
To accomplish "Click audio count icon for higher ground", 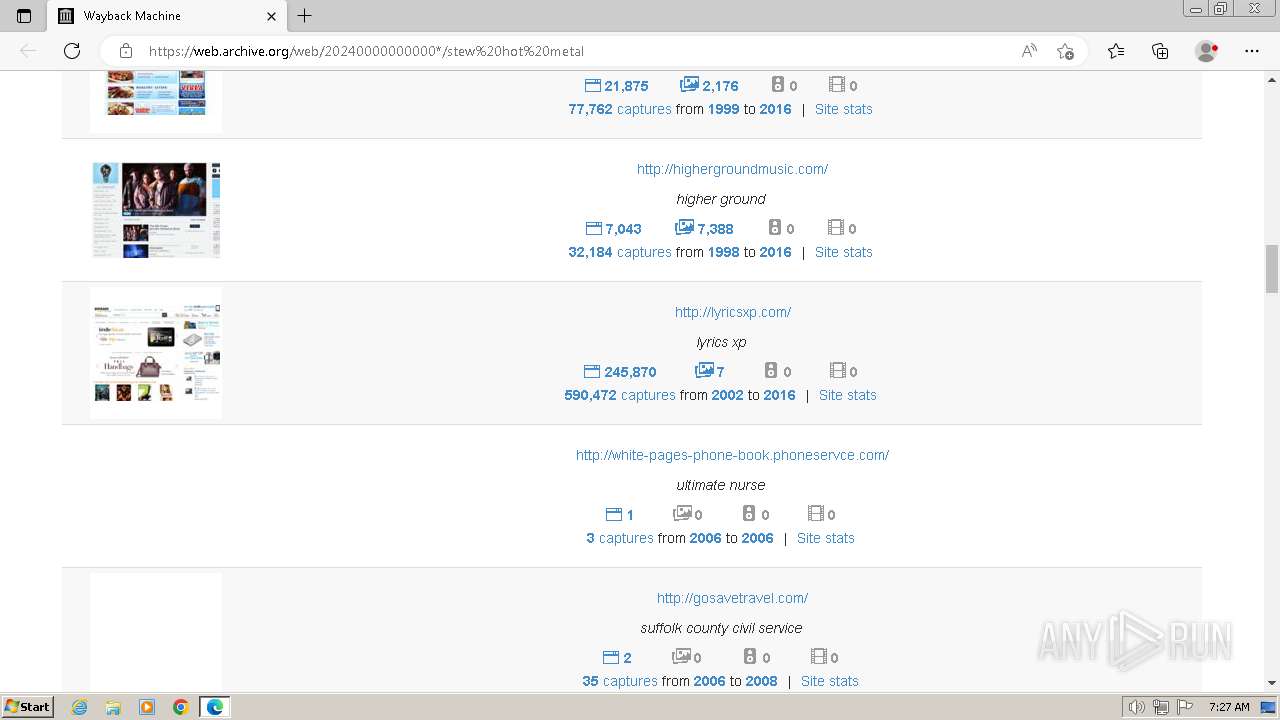I will pyautogui.click(x=775, y=228).
